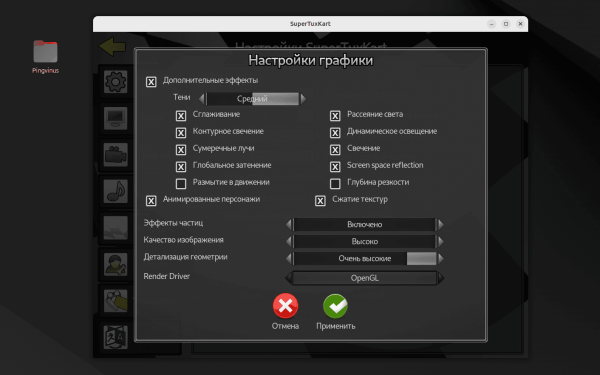
Task: Toggle the Контурное свечение checkbox
Action: point(181,133)
